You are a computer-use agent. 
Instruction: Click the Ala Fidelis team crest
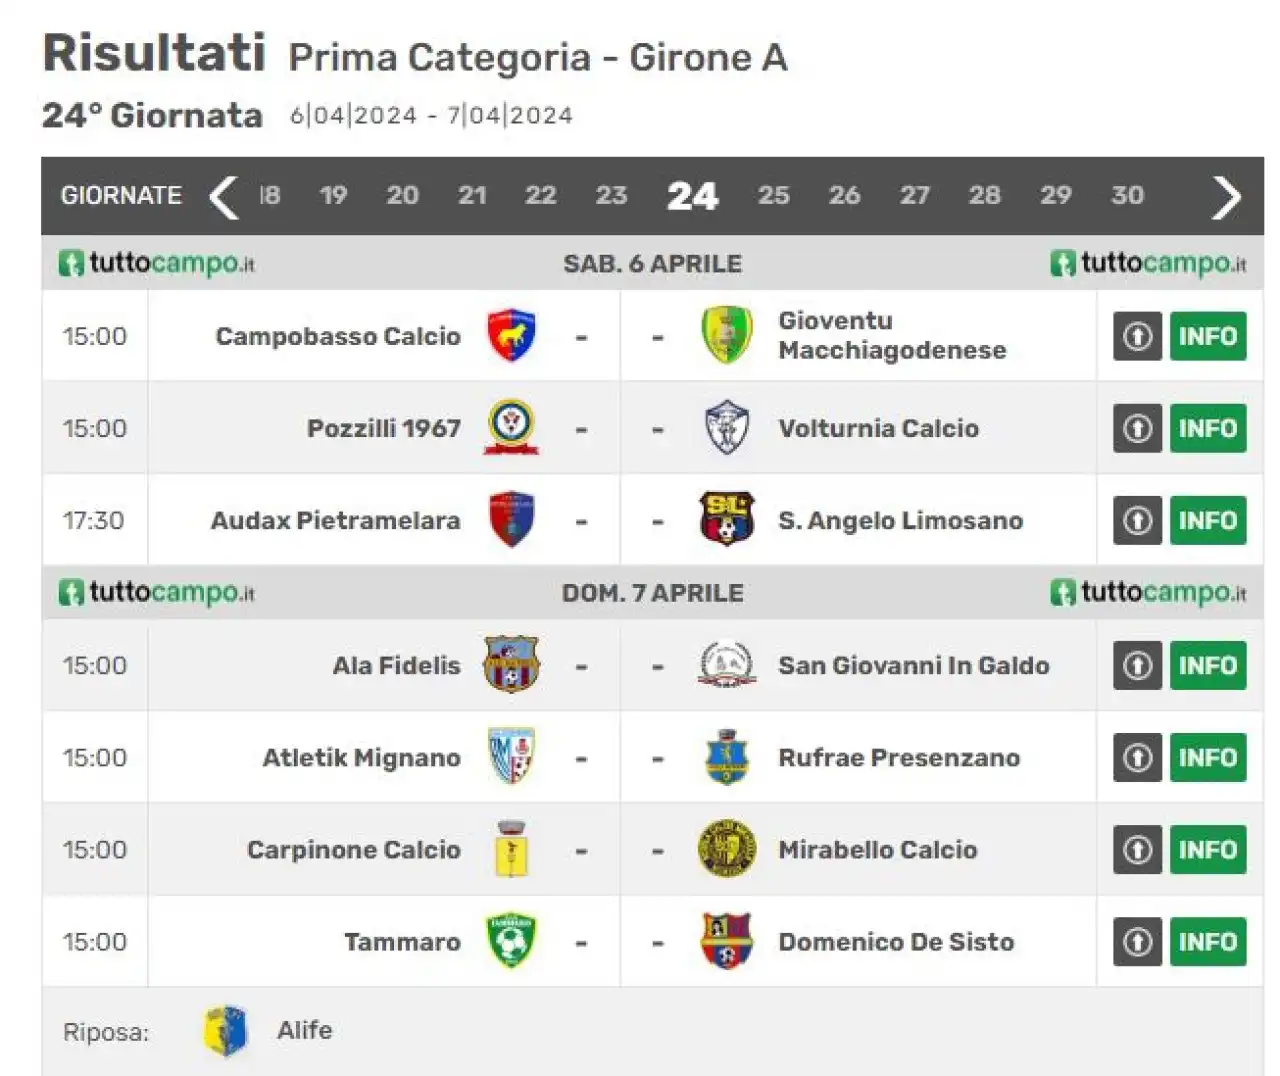[x=511, y=665]
